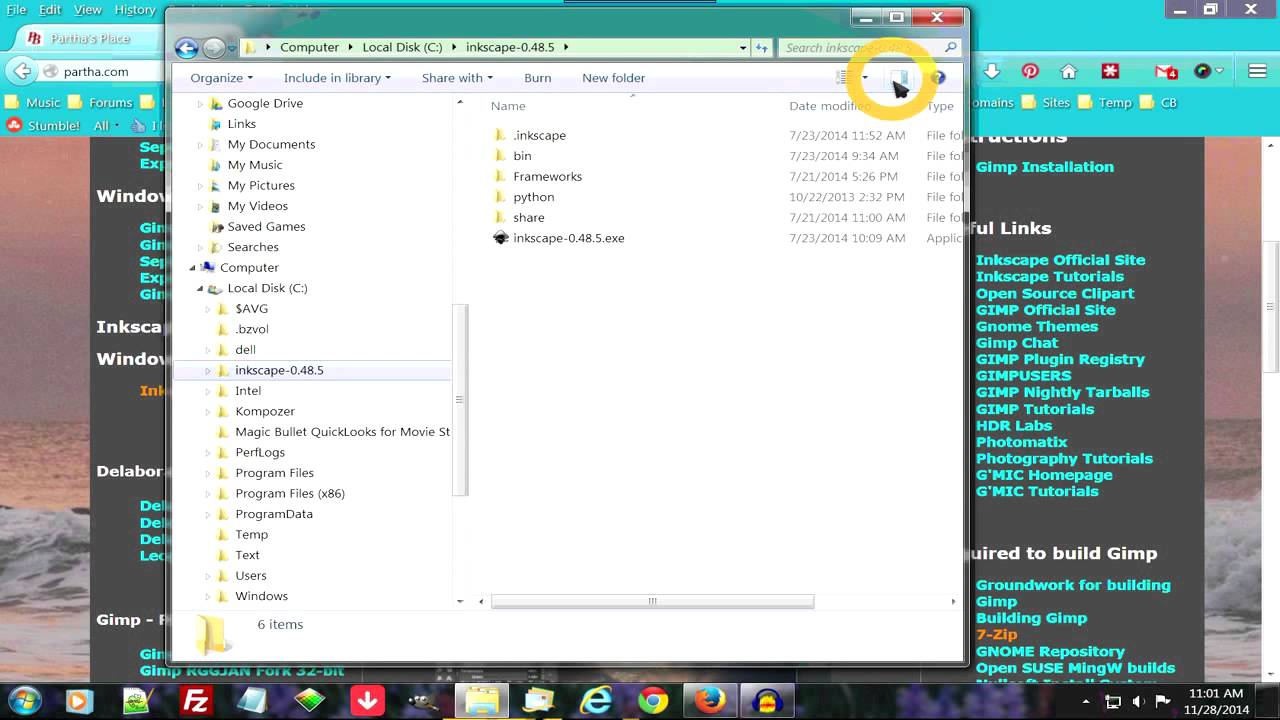Screen dimensions: 1280x720
Task: Open the Music bookmarks folder
Action: (33, 102)
